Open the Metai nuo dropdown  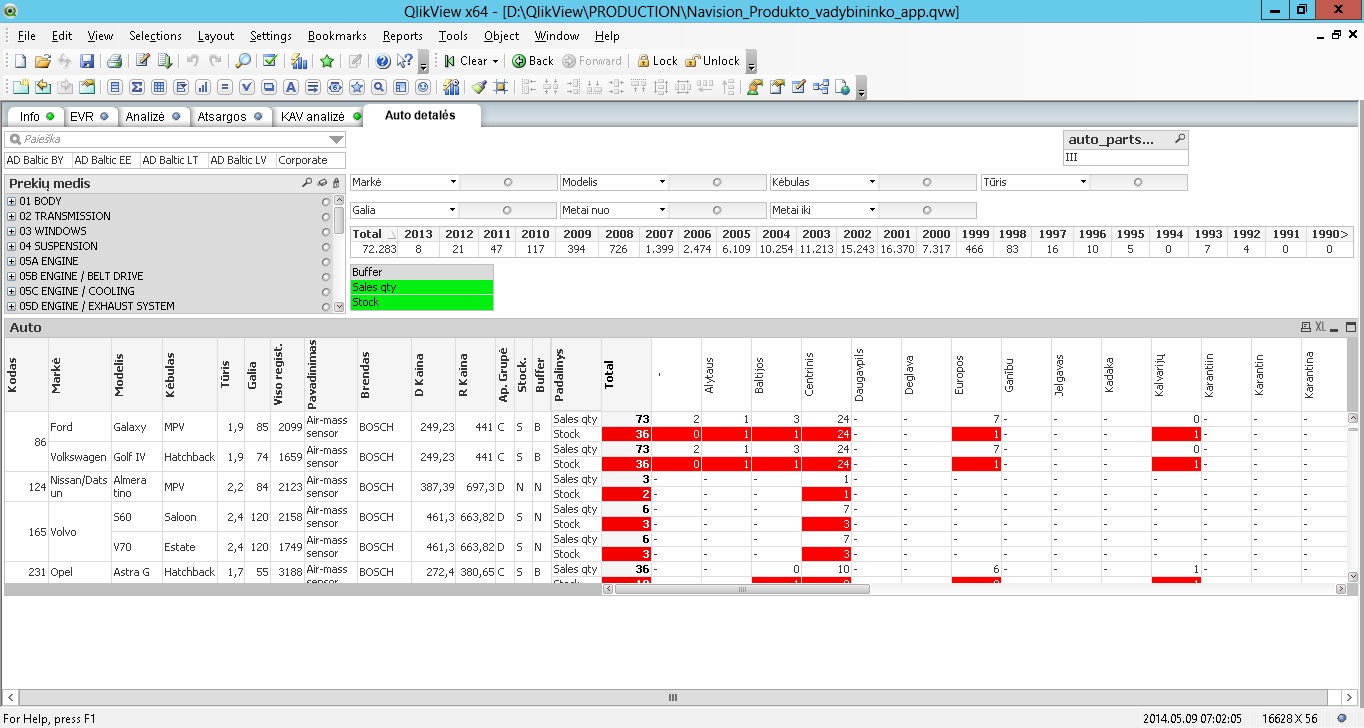coord(662,211)
